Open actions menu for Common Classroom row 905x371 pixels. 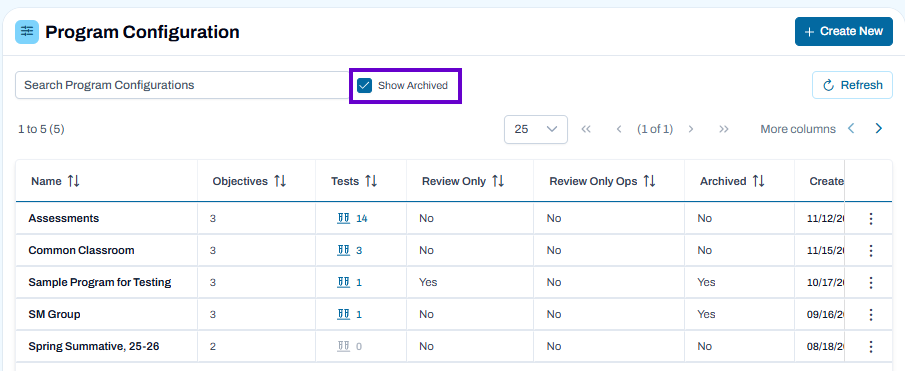coord(871,250)
